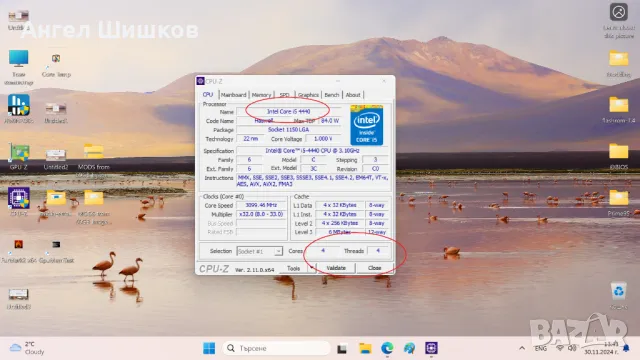Click the Technology value 22 nm

tap(251, 139)
